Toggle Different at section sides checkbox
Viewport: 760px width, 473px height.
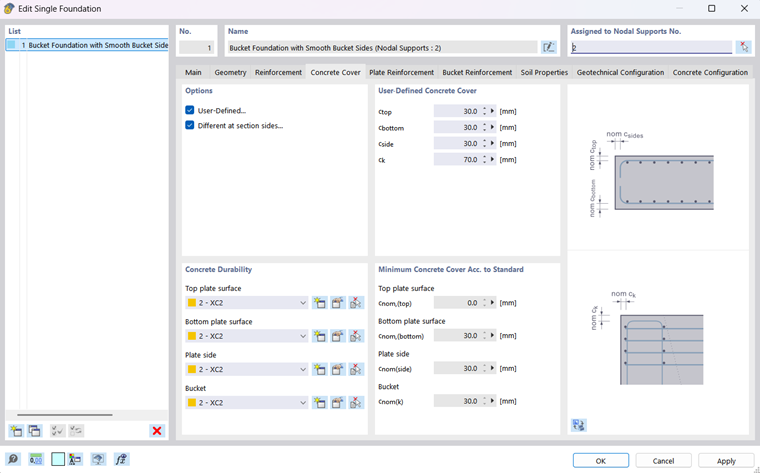coord(190,126)
